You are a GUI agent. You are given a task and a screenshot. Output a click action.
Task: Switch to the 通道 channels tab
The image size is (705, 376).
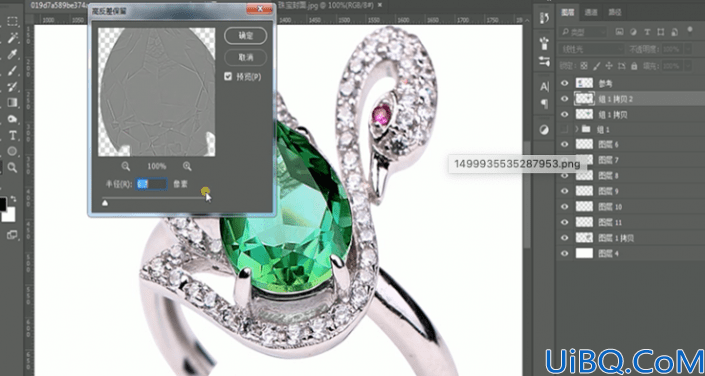591,13
